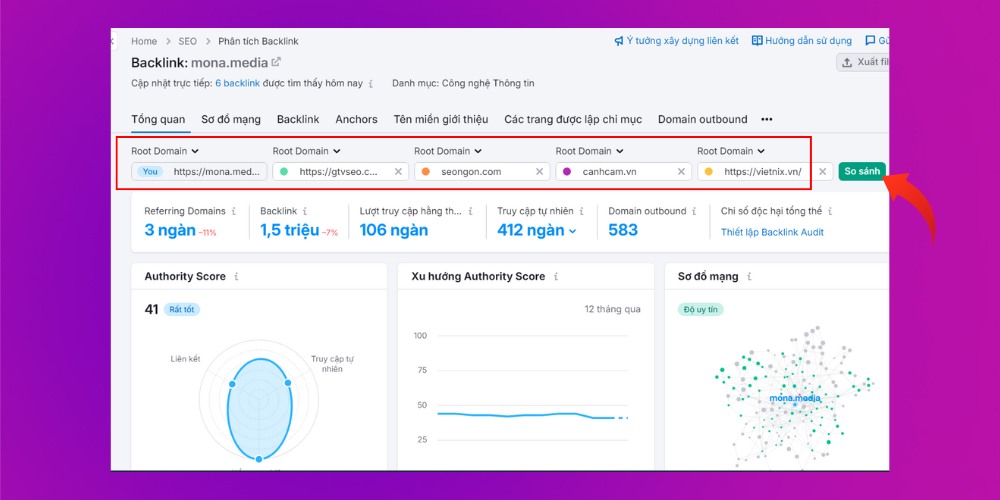
Task: Click the export upload icon
Action: (847, 62)
